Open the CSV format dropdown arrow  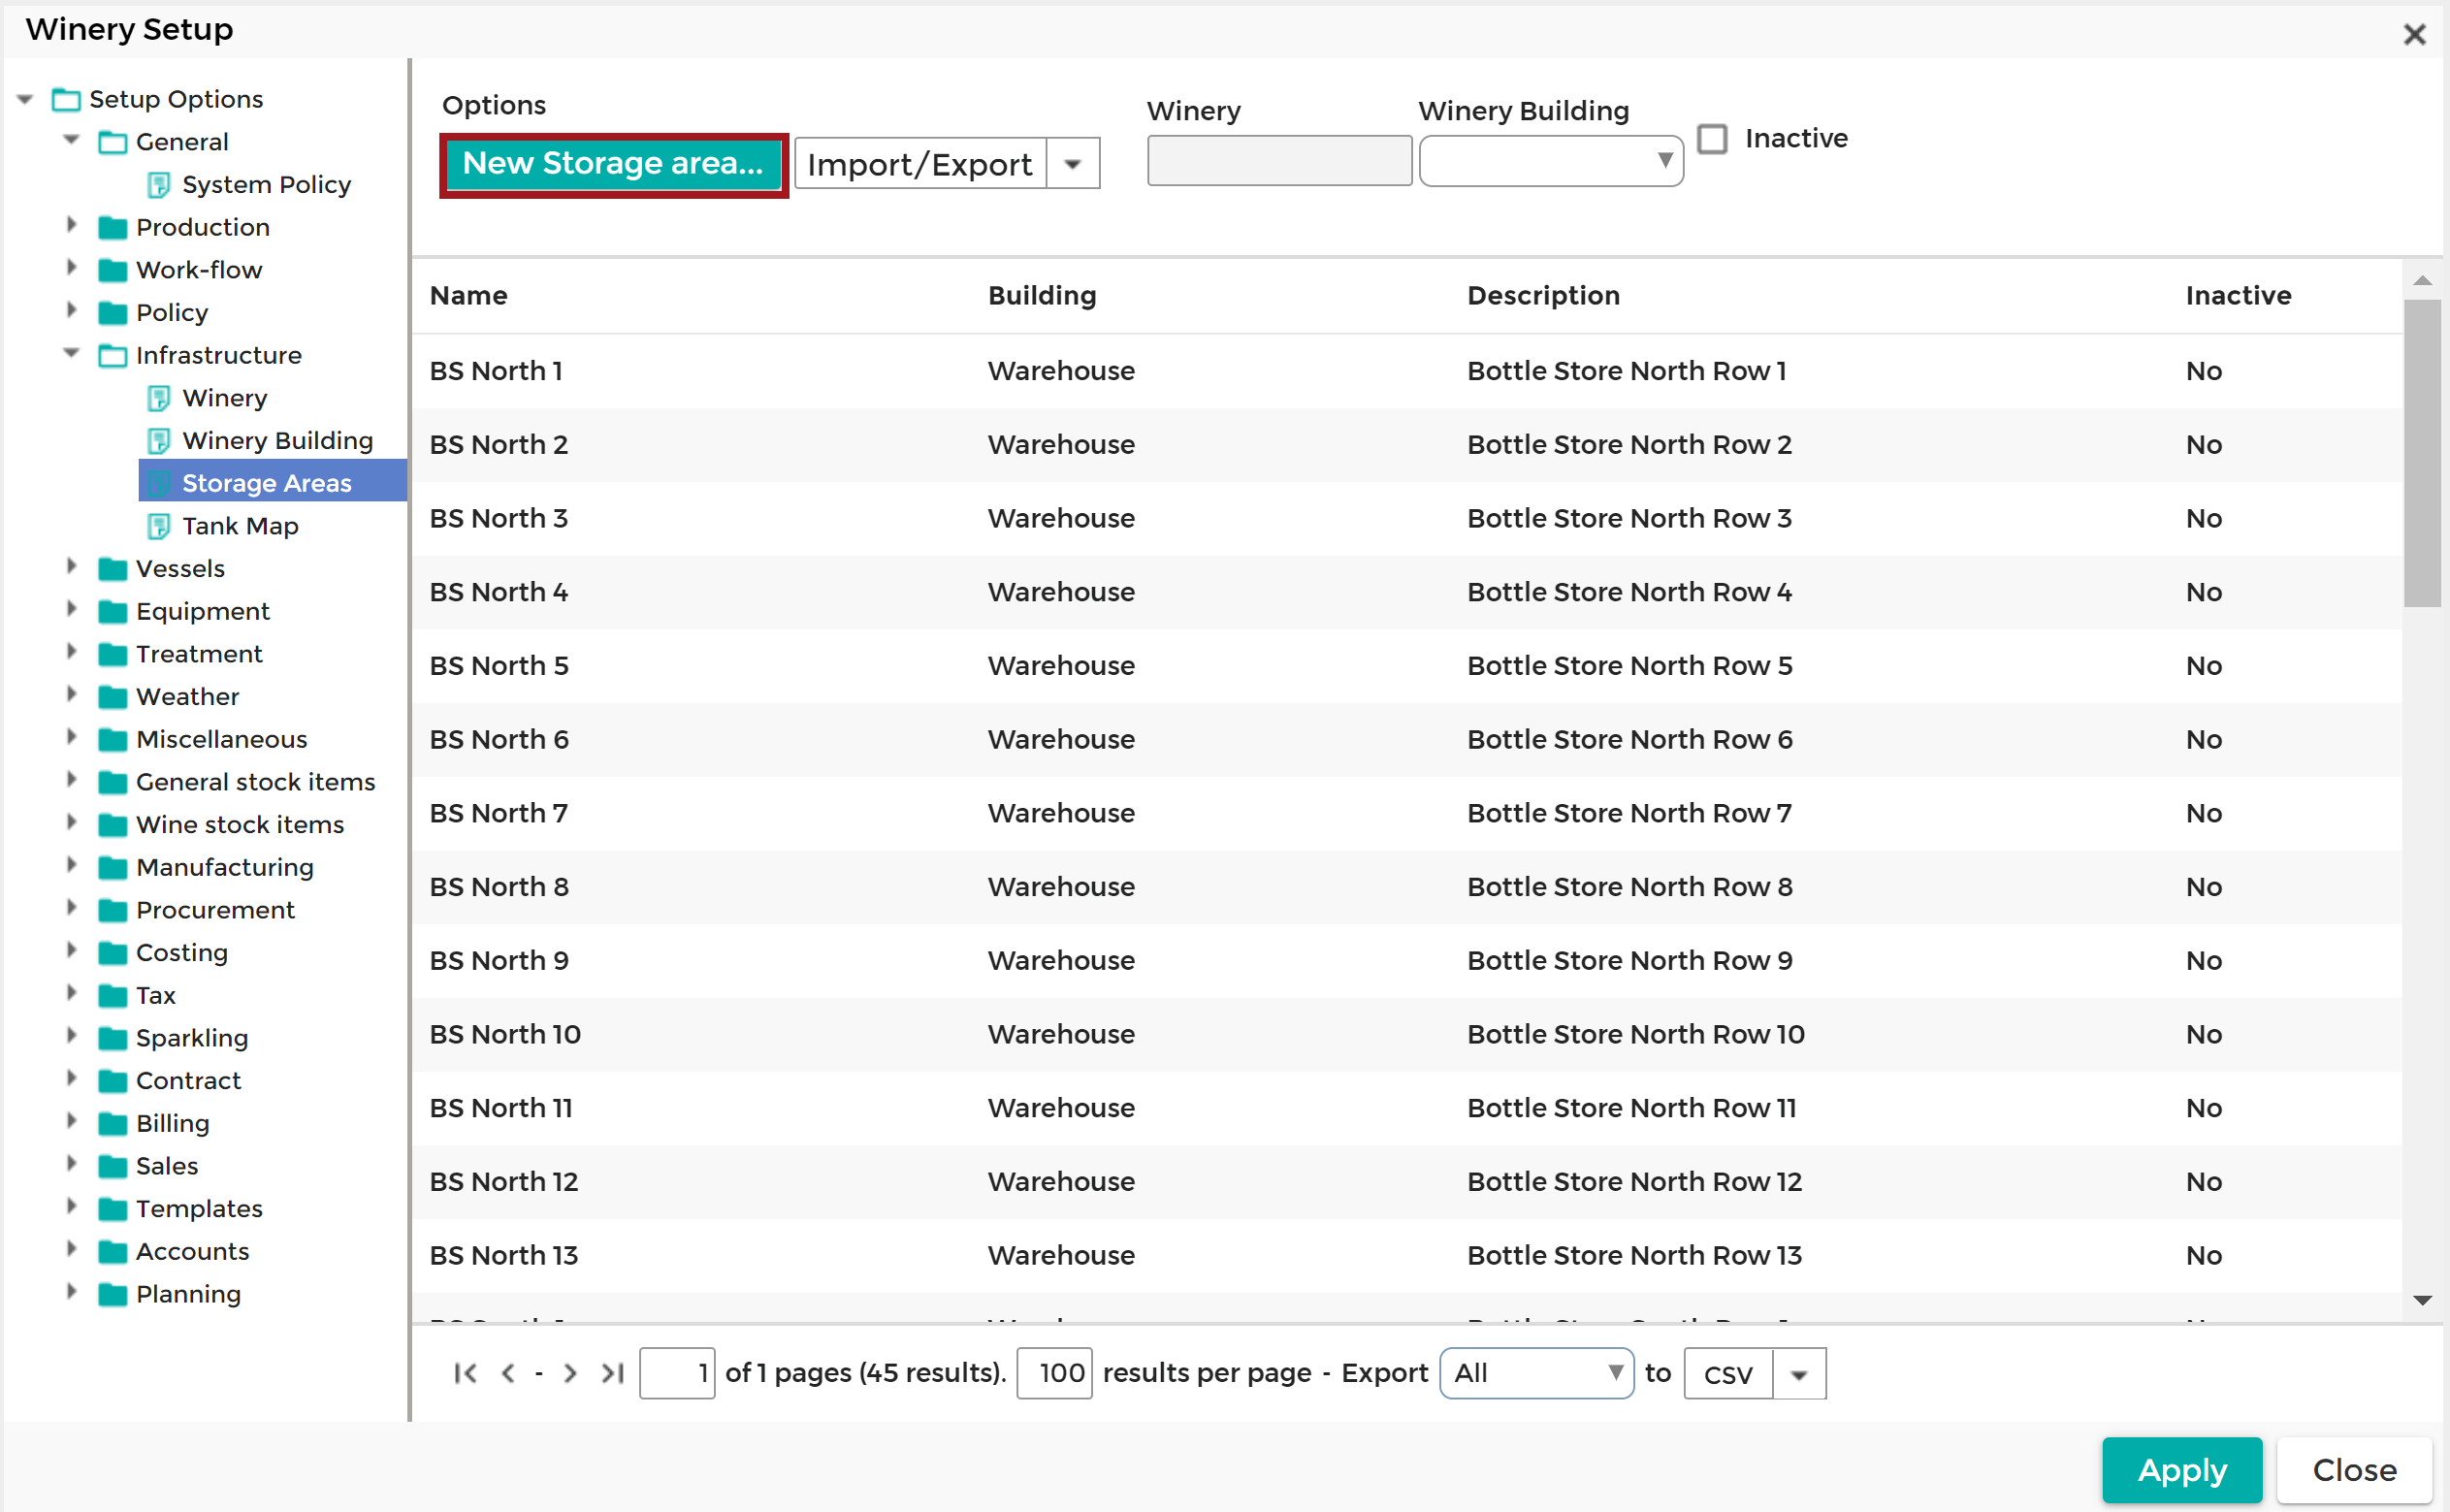click(x=1799, y=1374)
